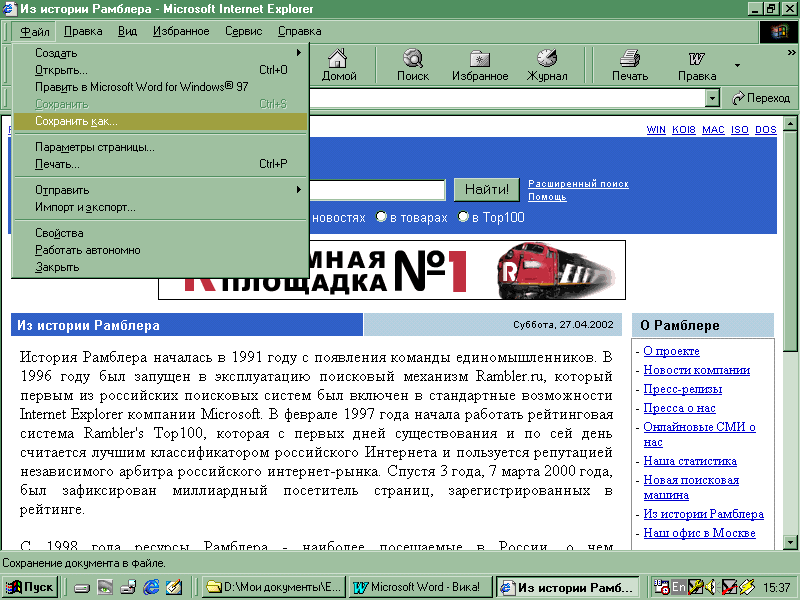800x600 pixels.
Task: Click the Windows logo throbber icon
Action: (779, 32)
